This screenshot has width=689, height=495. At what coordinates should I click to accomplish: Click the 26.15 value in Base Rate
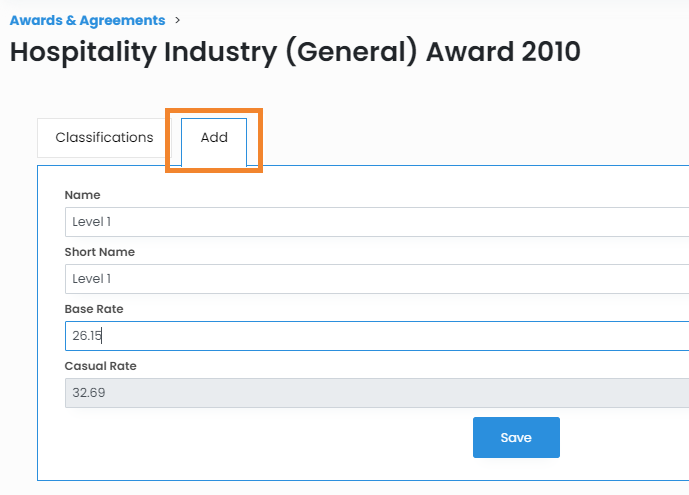[88, 336]
